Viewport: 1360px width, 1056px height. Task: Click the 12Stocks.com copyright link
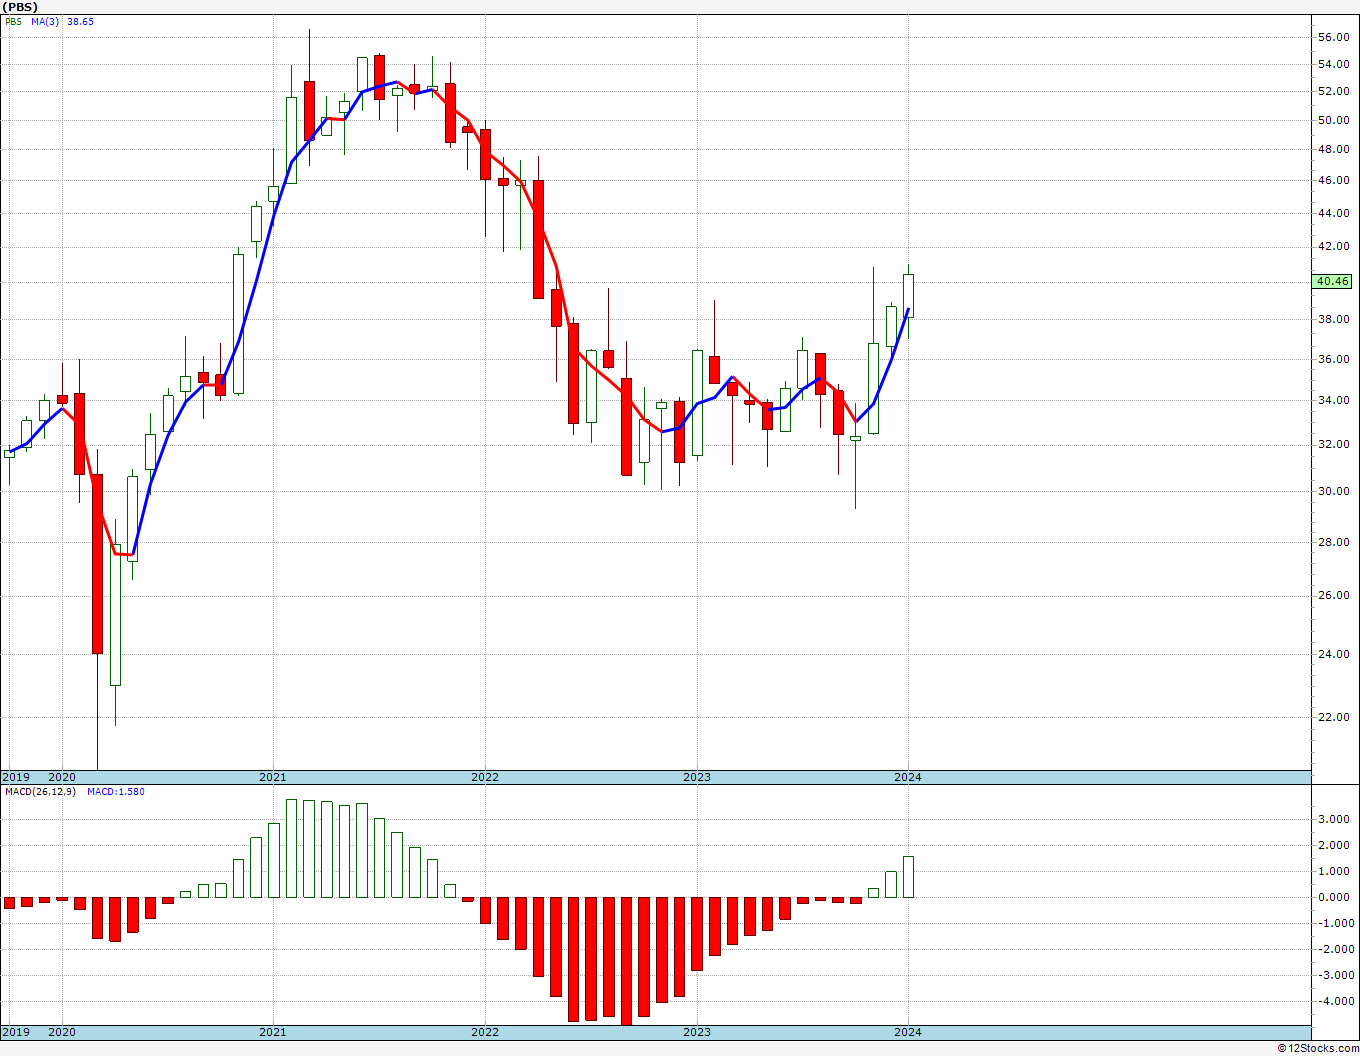1317,1048
